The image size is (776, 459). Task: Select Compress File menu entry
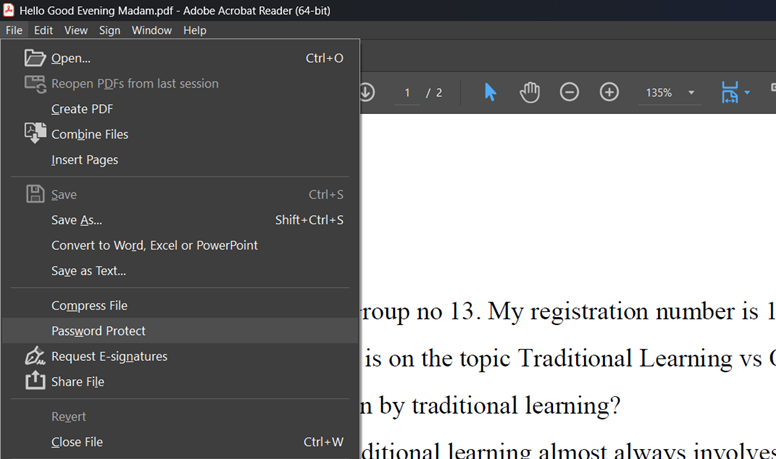point(180,306)
